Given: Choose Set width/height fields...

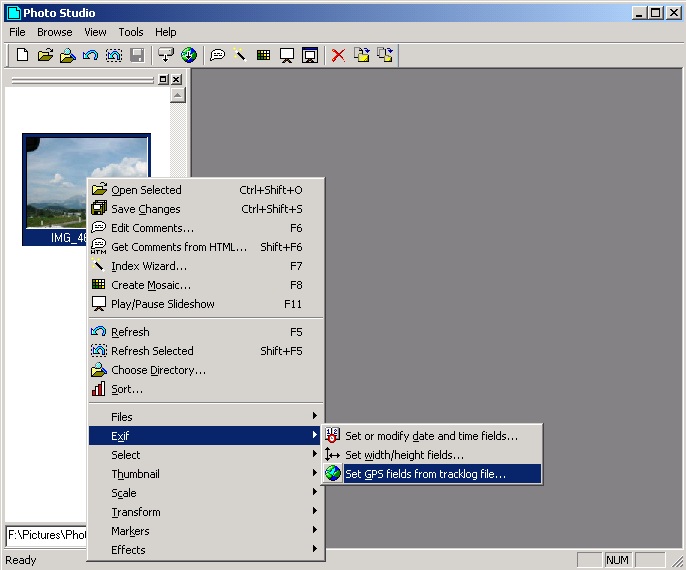Looking at the screenshot, I should pyautogui.click(x=432, y=455).
